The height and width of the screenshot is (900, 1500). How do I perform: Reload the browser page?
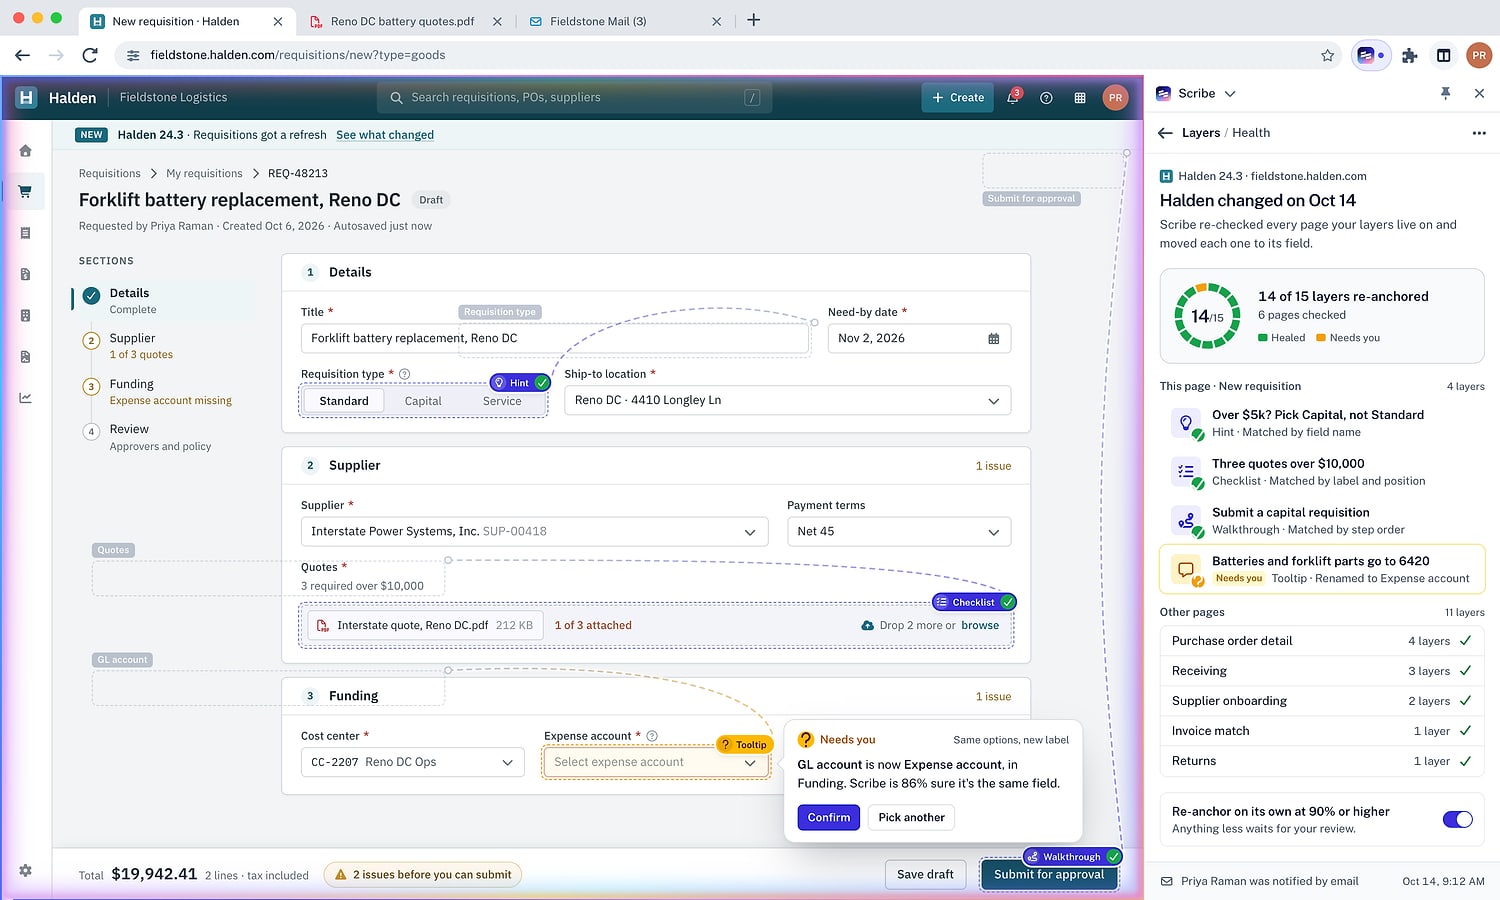click(90, 55)
